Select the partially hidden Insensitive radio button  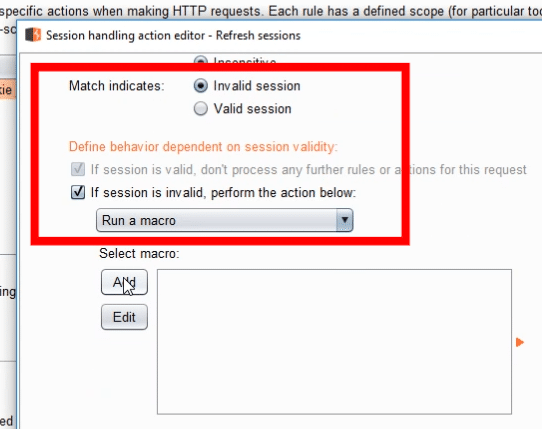[x=201, y=60]
